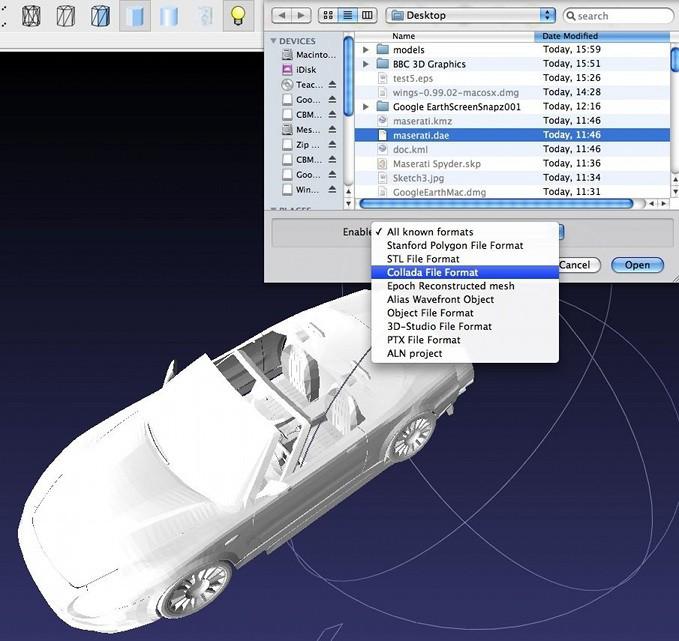Choose Epoch Reconstructed mesh format
Viewport: 679px width, 641px height.
(465, 286)
